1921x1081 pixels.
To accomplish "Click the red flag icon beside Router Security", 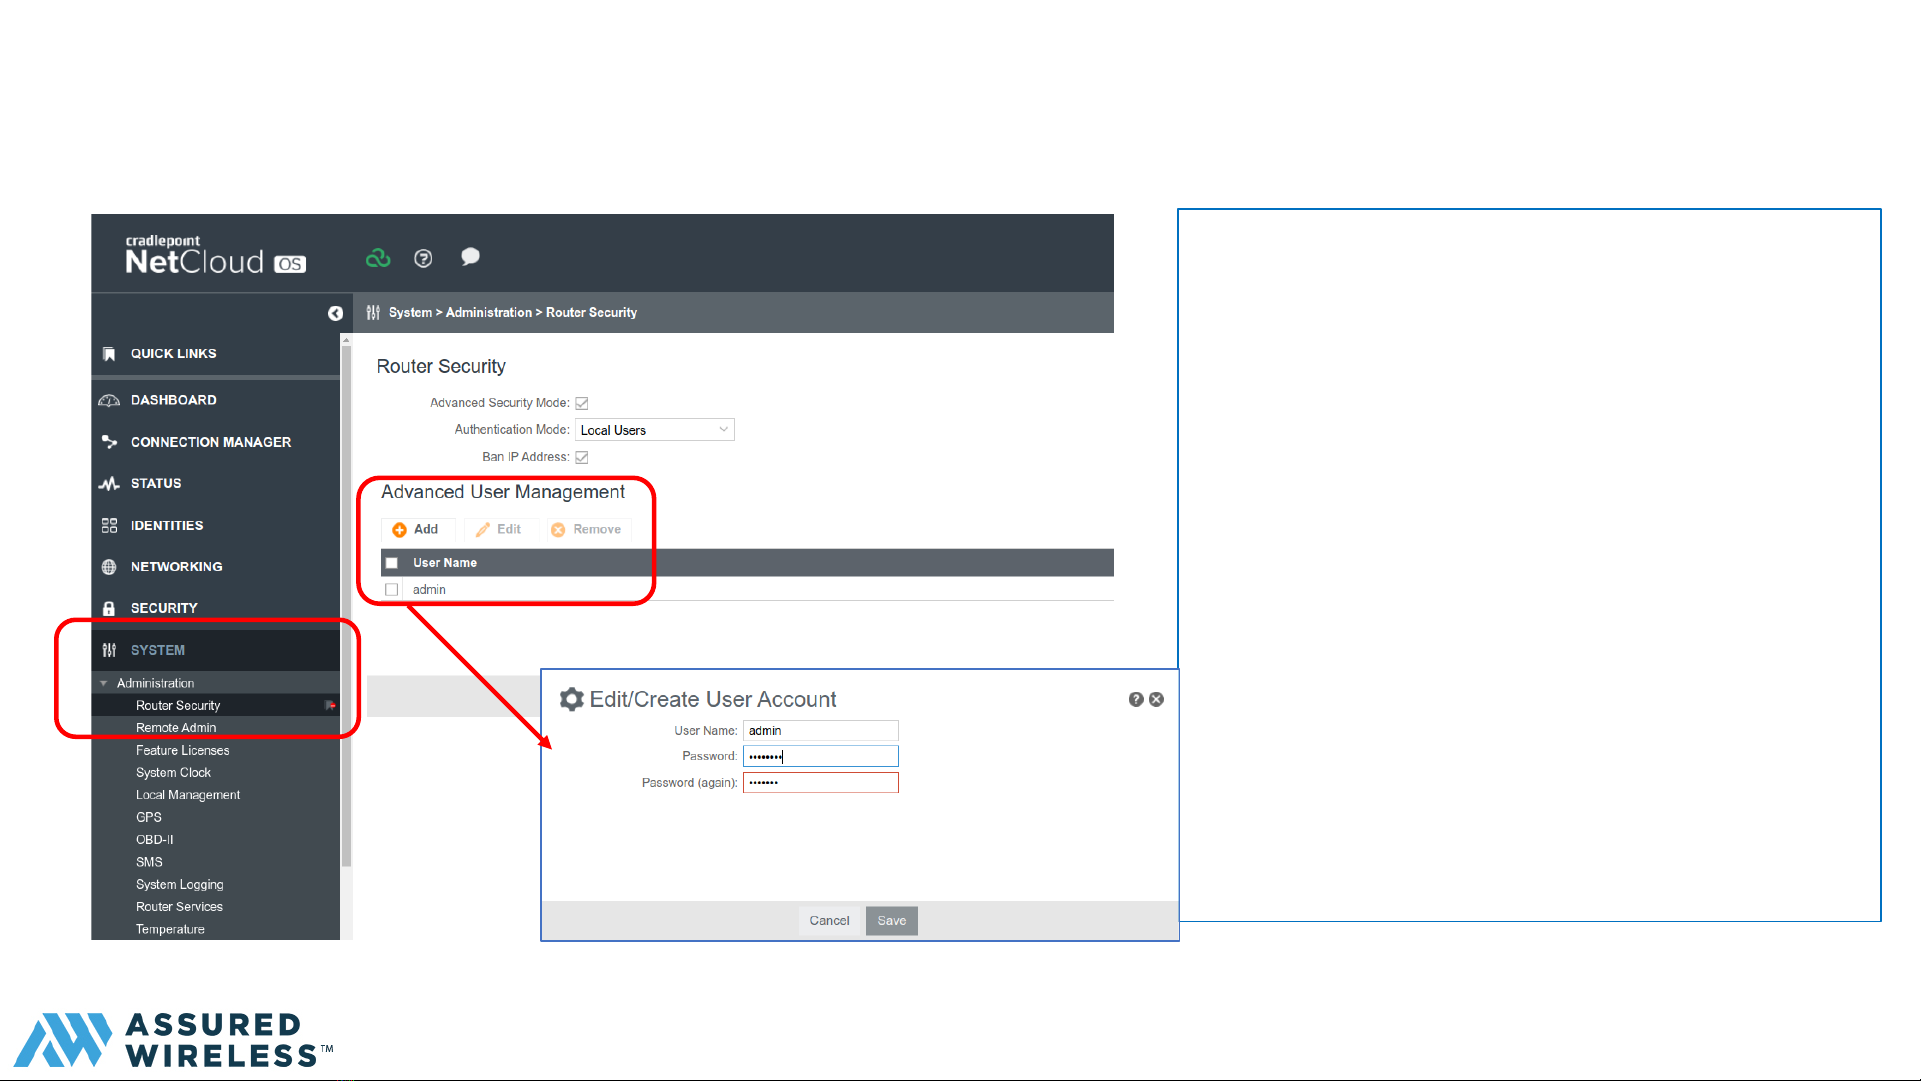I will 330,705.
